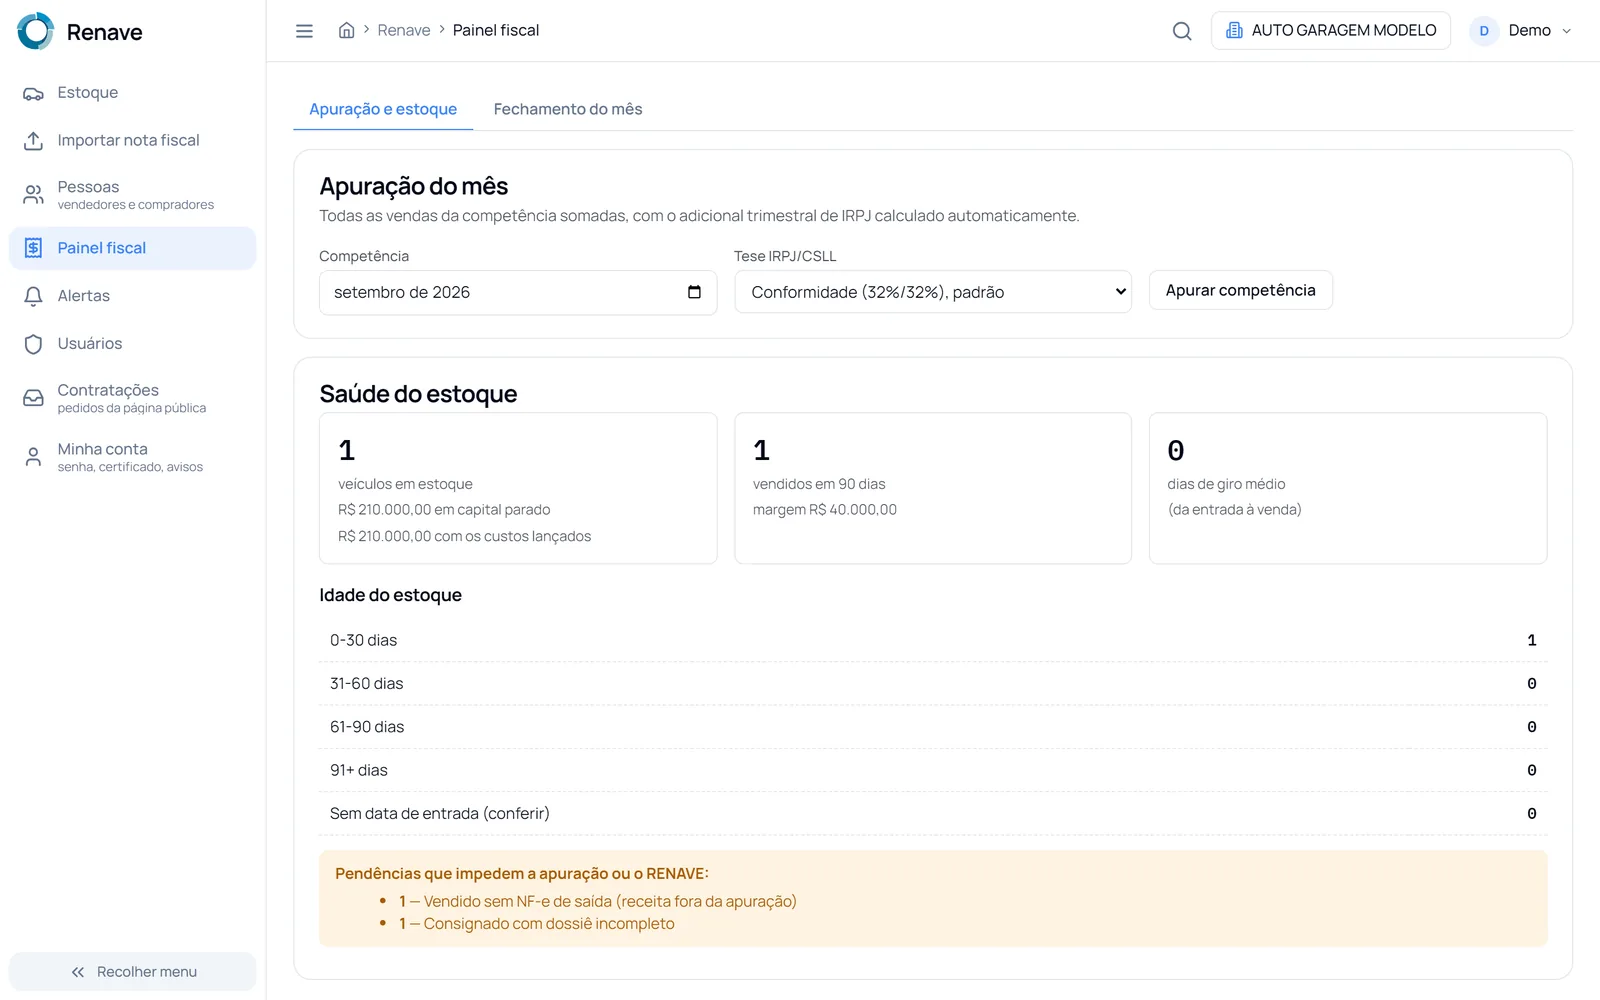Open search with the magnifier icon

(x=1182, y=31)
